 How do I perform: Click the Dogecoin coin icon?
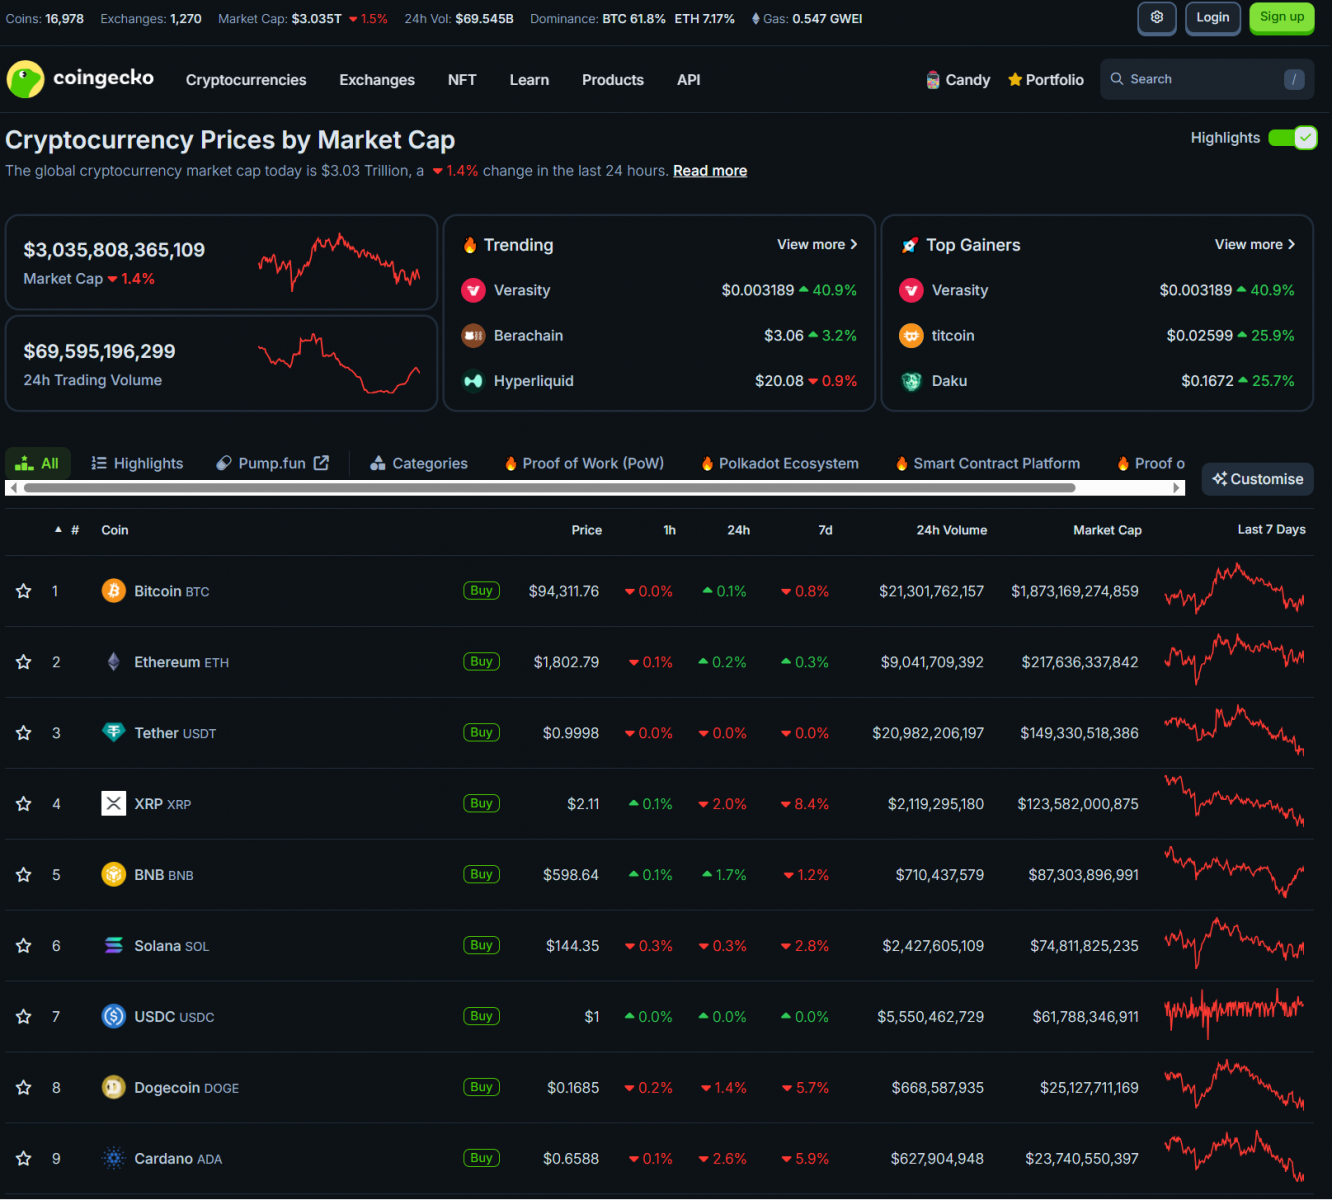pyautogui.click(x=114, y=1087)
